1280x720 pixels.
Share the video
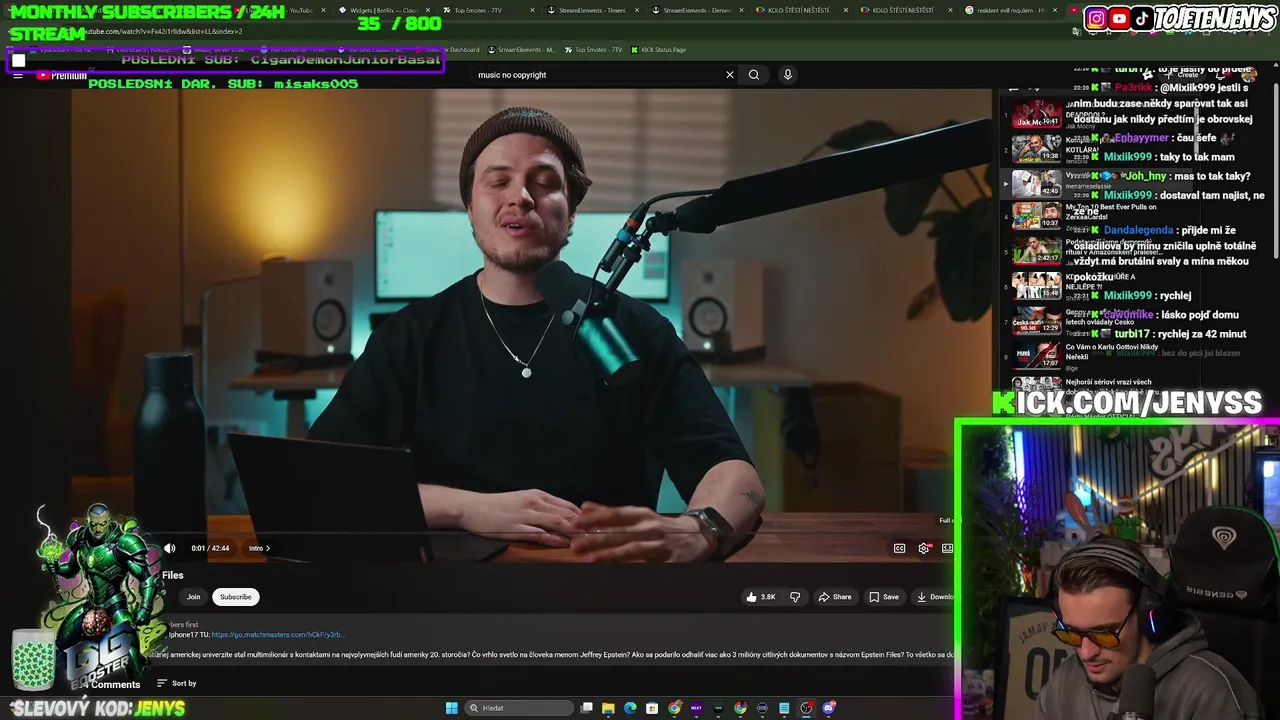point(835,597)
